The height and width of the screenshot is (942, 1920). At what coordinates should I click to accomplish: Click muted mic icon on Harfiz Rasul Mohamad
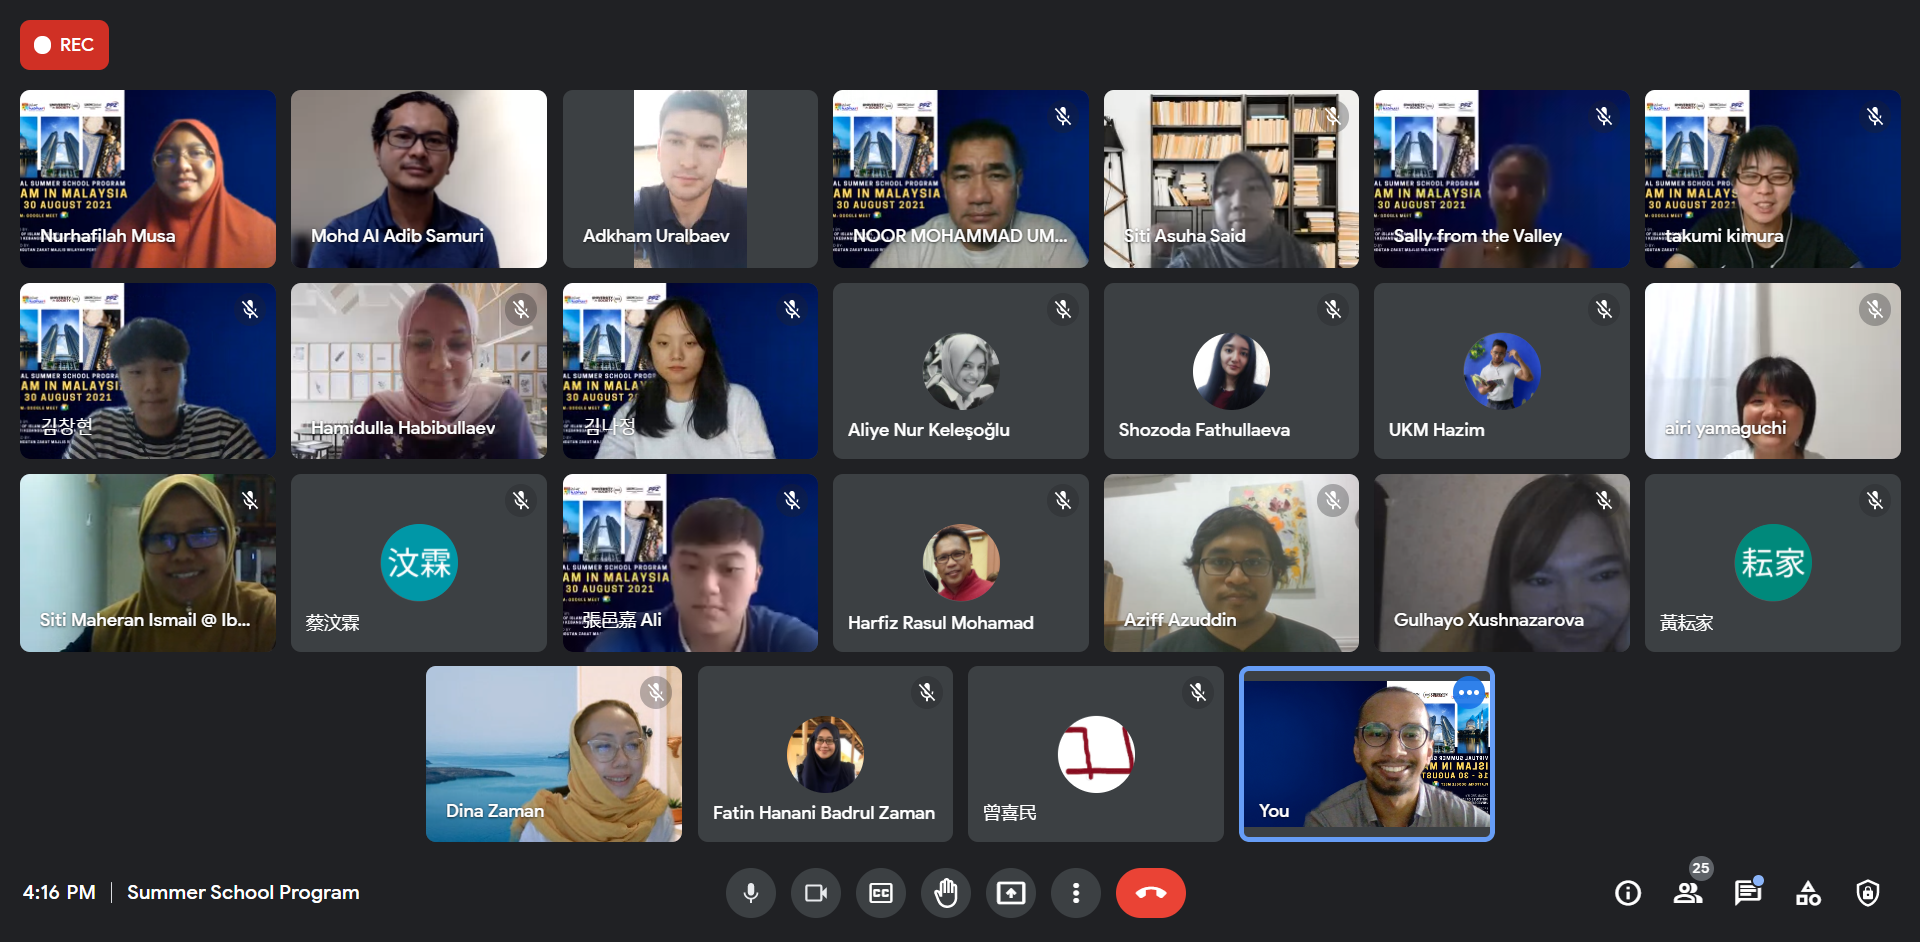coord(1063,500)
